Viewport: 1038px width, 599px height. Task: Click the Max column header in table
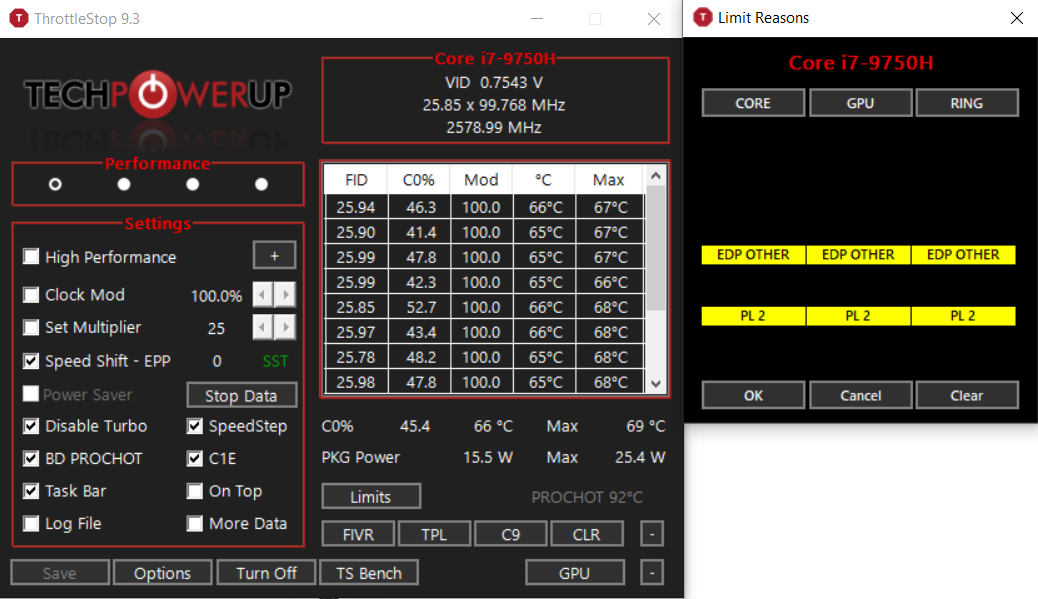[x=609, y=179]
